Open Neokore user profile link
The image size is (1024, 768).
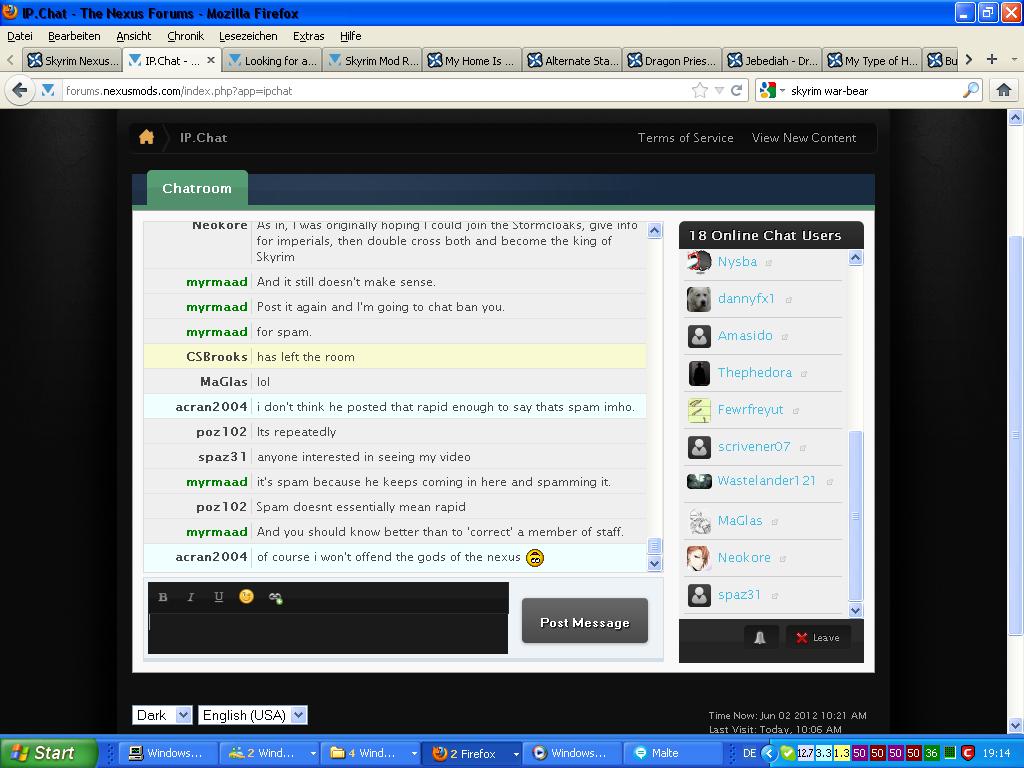click(x=744, y=558)
